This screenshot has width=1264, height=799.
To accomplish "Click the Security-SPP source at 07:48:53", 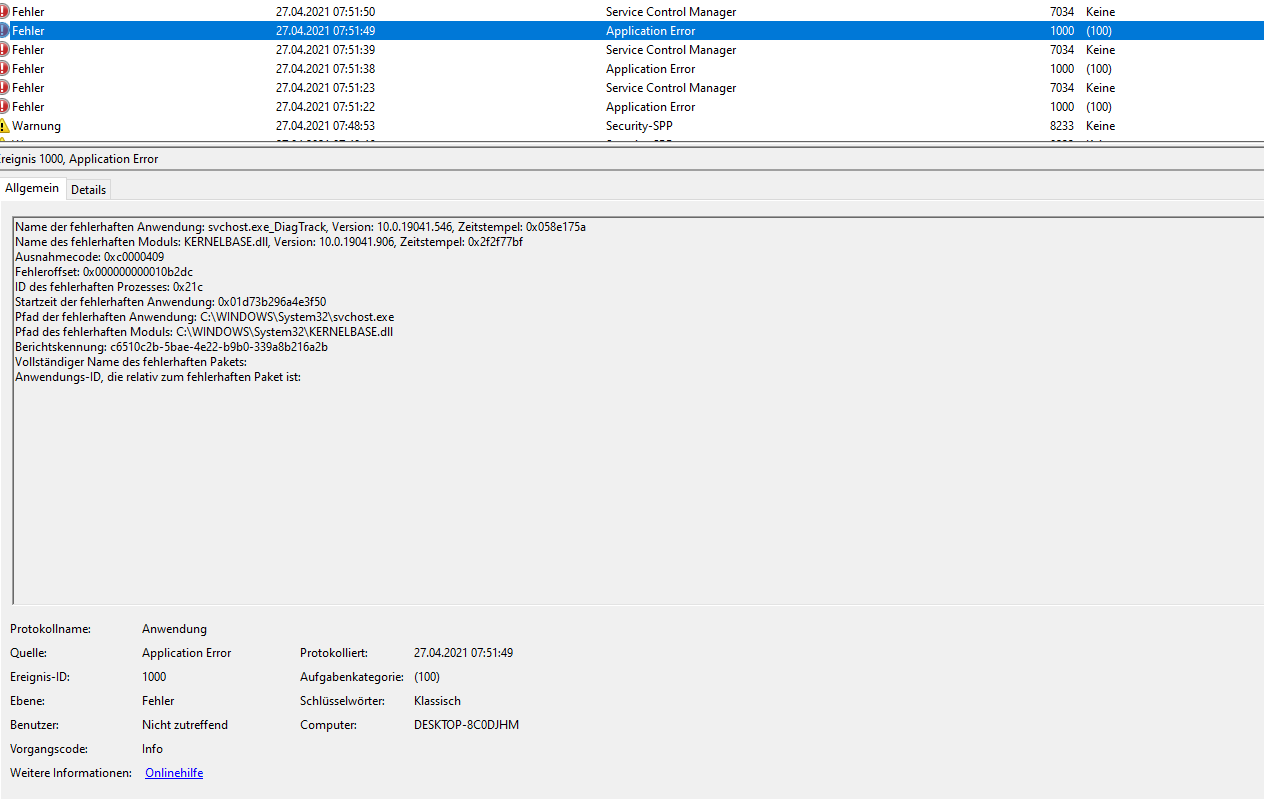I will click(x=638, y=126).
